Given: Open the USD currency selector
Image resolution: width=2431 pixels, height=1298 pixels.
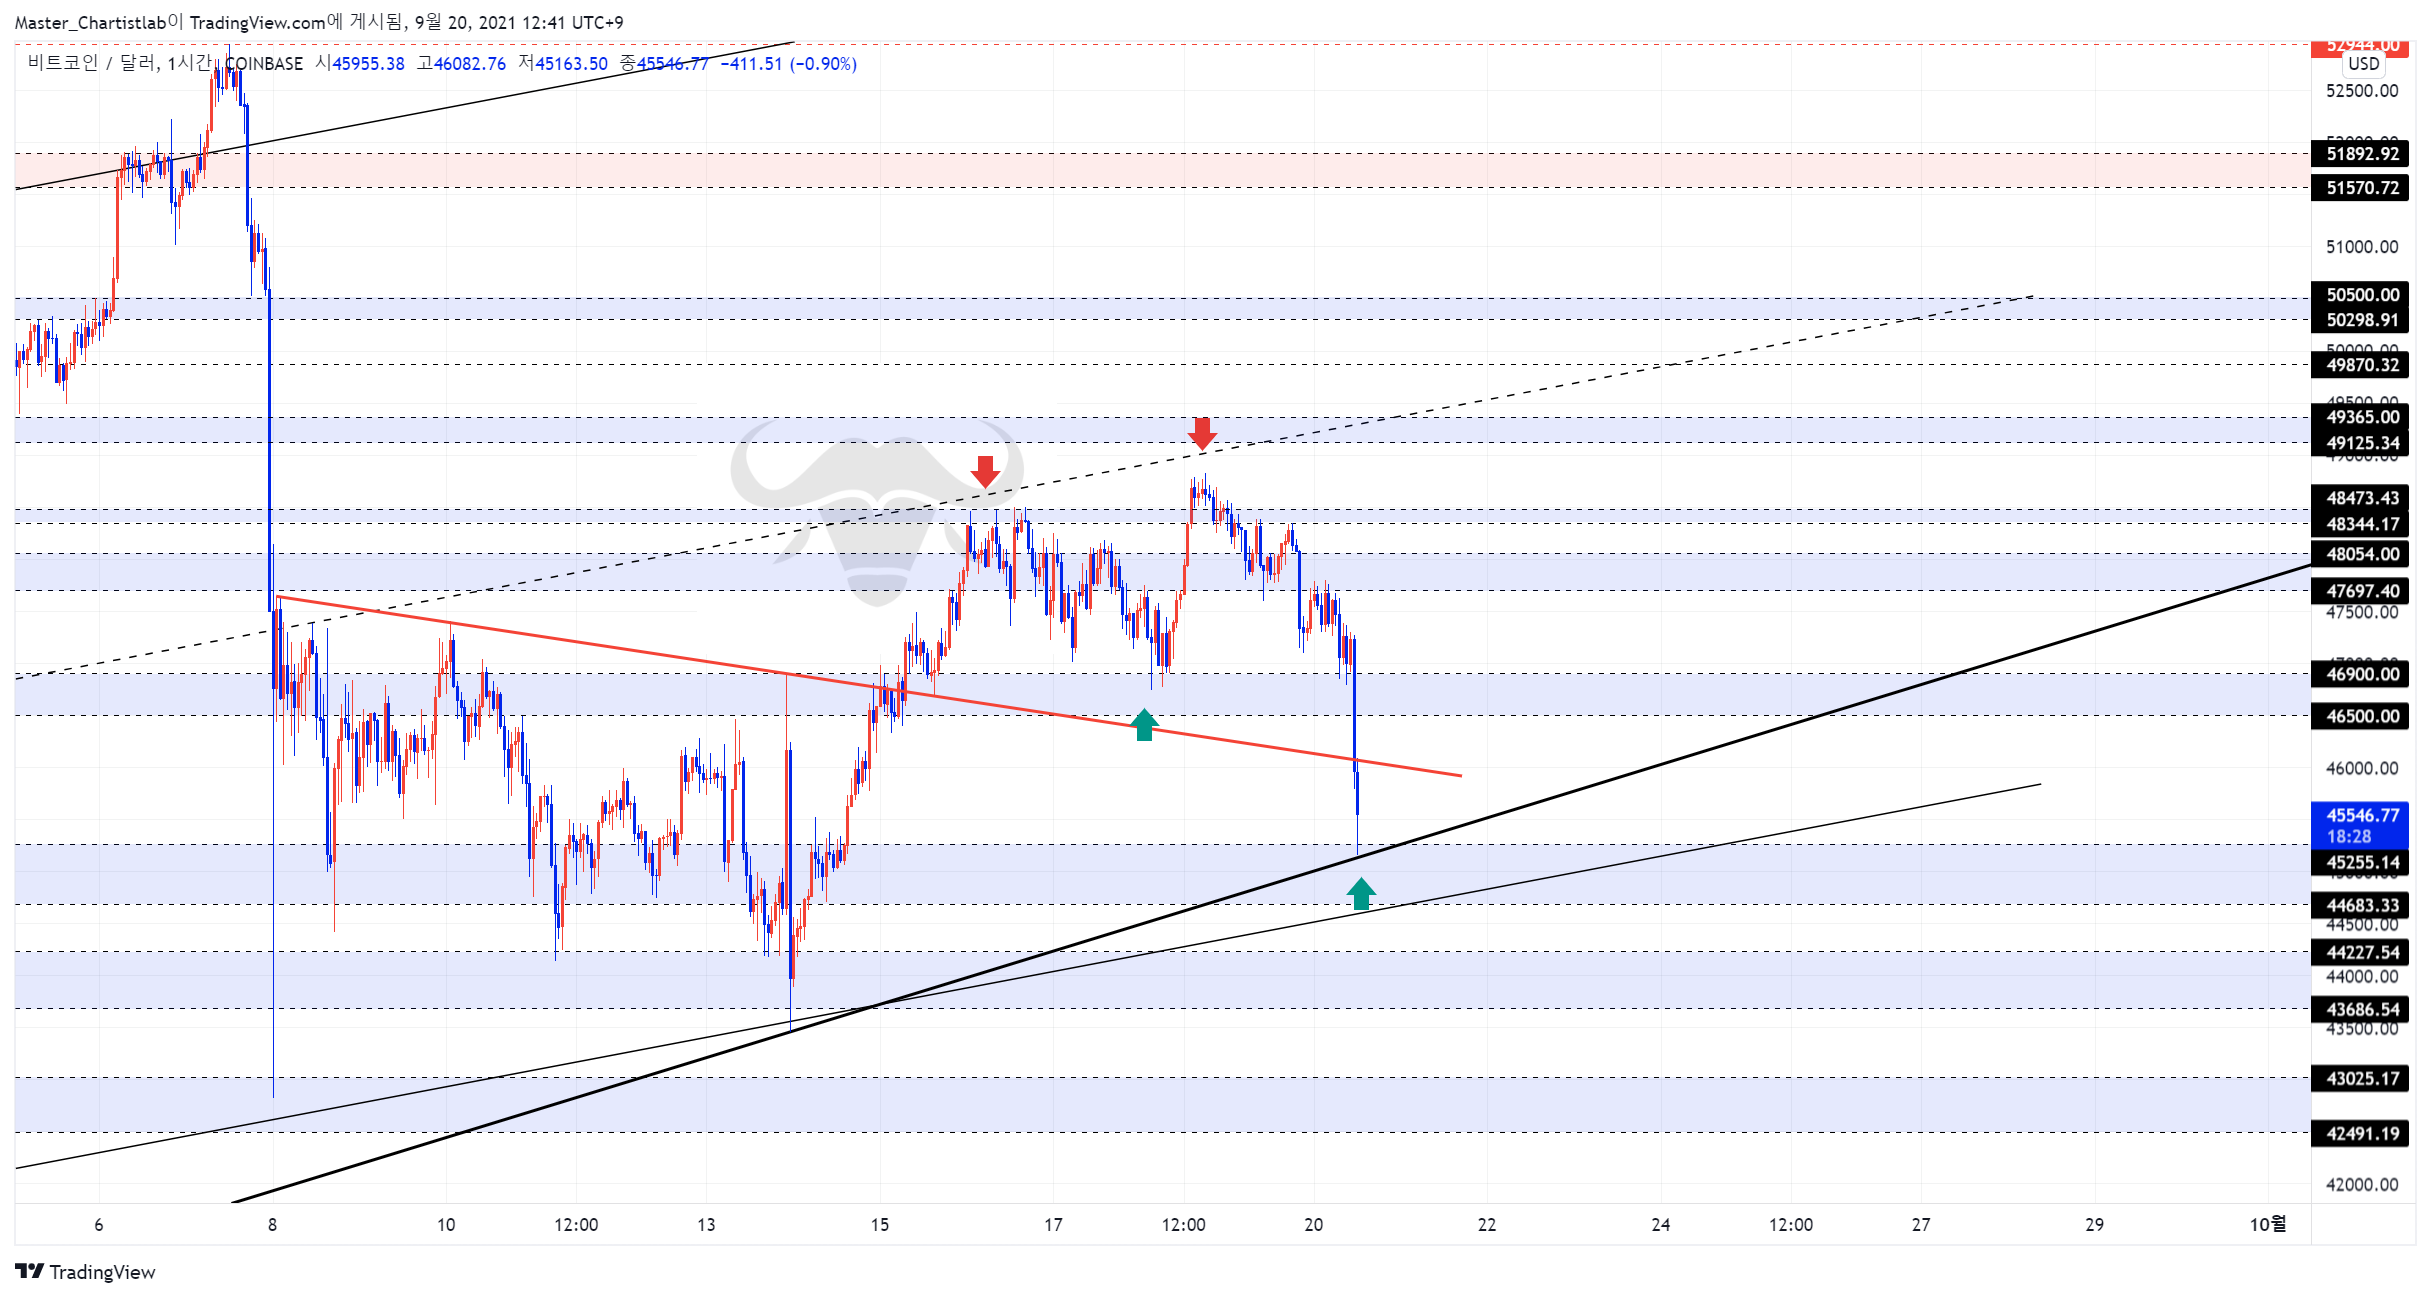Looking at the screenshot, I should point(2363,63).
